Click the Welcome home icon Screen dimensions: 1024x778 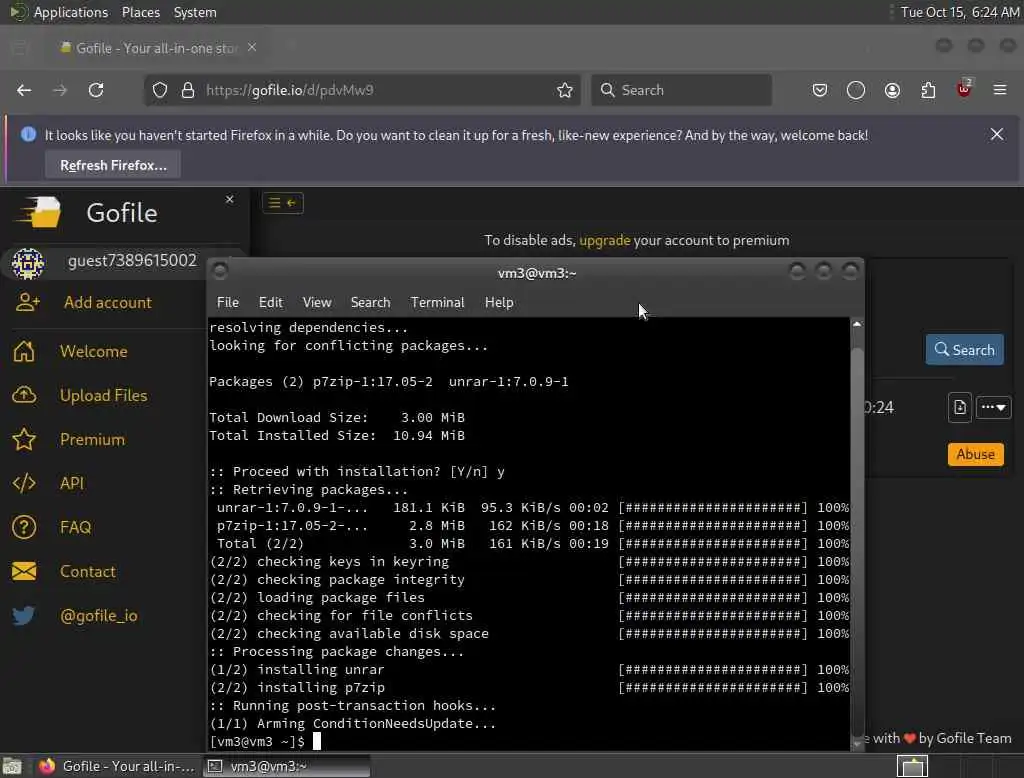[x=24, y=351]
